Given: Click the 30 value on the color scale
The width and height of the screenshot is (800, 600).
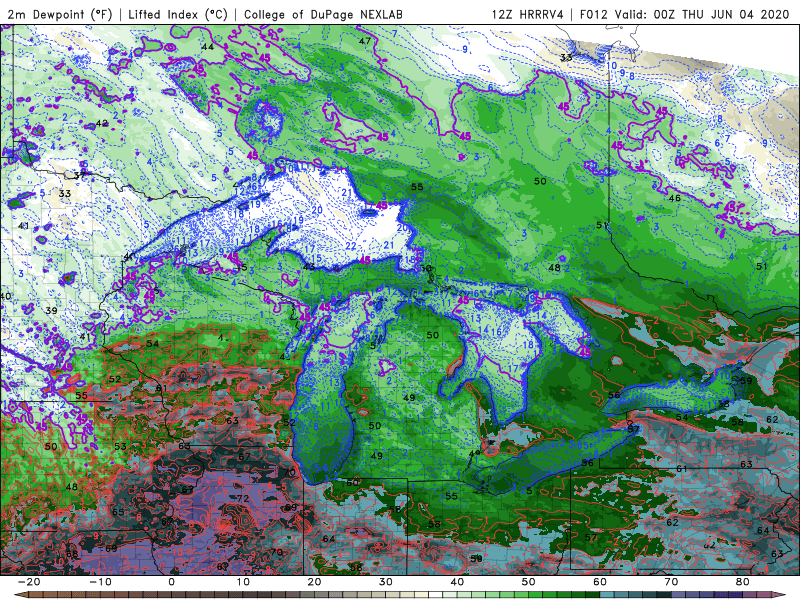Looking at the screenshot, I should click(386, 582).
